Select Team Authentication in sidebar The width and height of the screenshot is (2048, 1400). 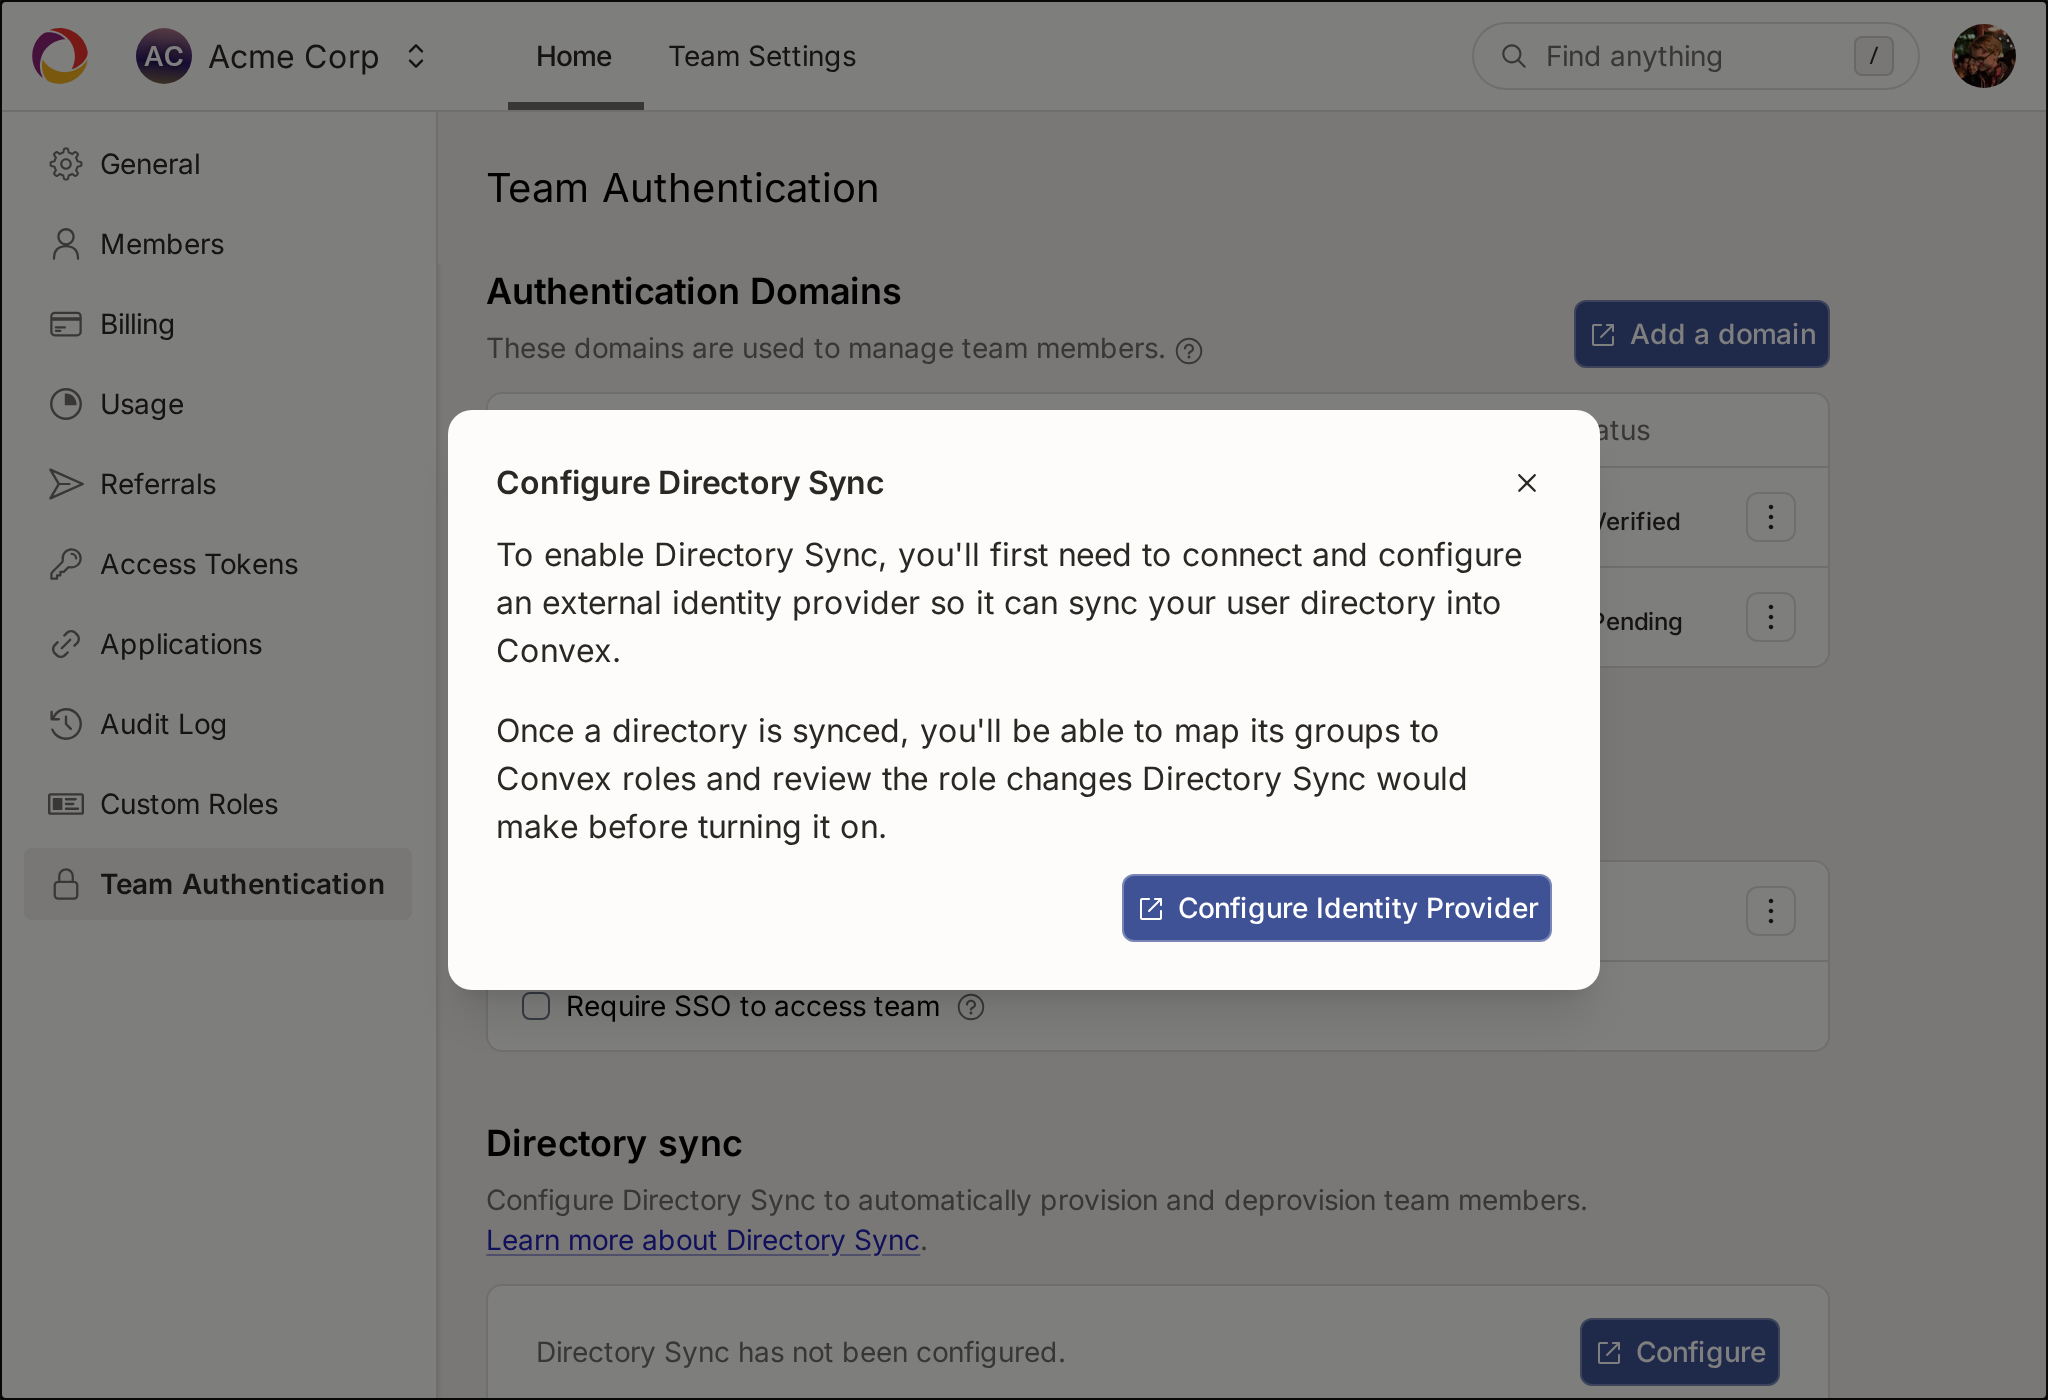click(218, 884)
